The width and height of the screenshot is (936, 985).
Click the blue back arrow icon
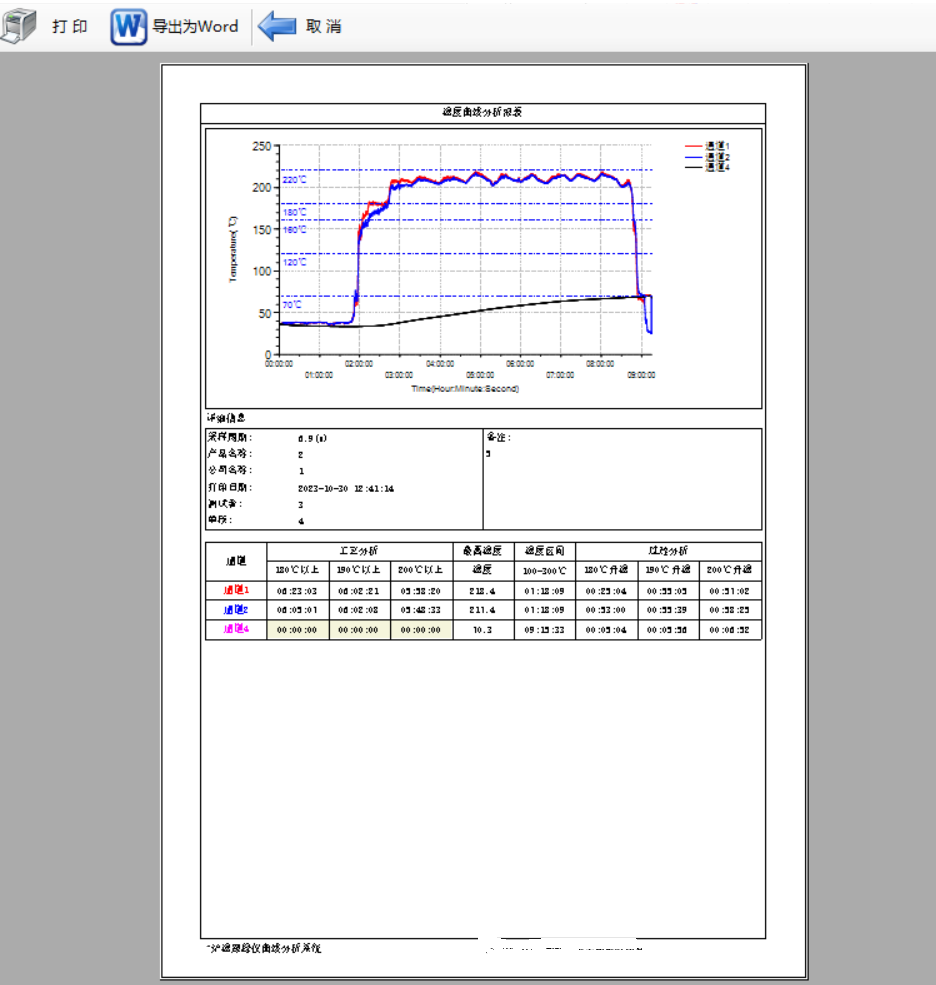277,26
